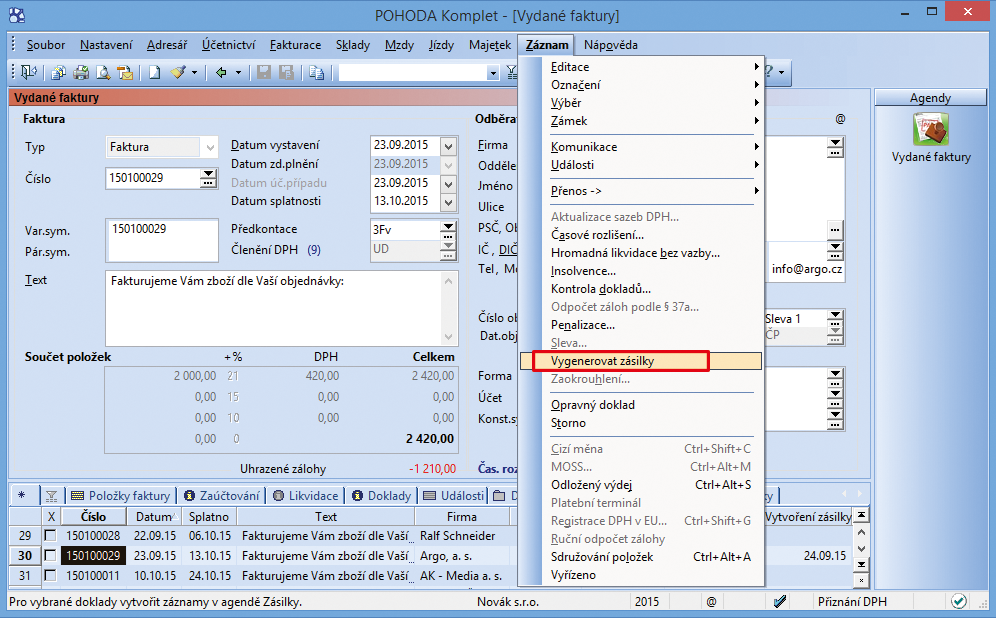996x618 pixels.
Task: Switch to the Likvidace tab
Action: pyautogui.click(x=306, y=495)
